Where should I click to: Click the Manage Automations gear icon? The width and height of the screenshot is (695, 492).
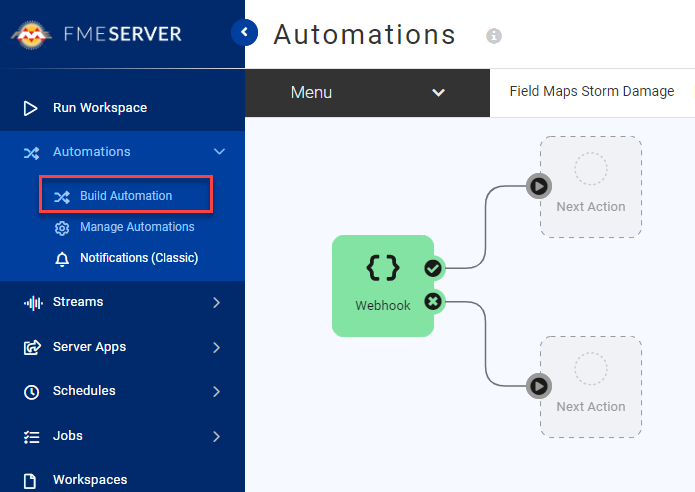click(62, 228)
